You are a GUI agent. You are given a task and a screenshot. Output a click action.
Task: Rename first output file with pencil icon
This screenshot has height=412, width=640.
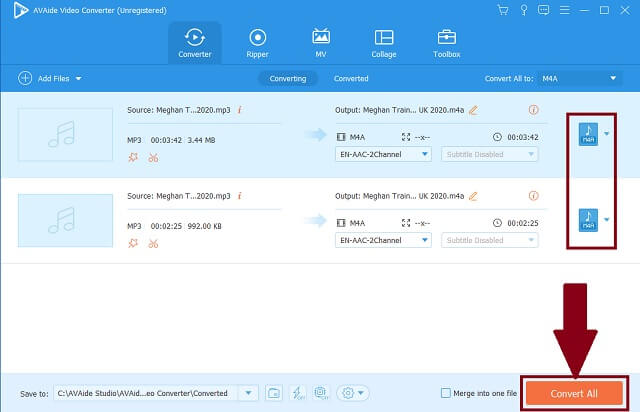(473, 110)
